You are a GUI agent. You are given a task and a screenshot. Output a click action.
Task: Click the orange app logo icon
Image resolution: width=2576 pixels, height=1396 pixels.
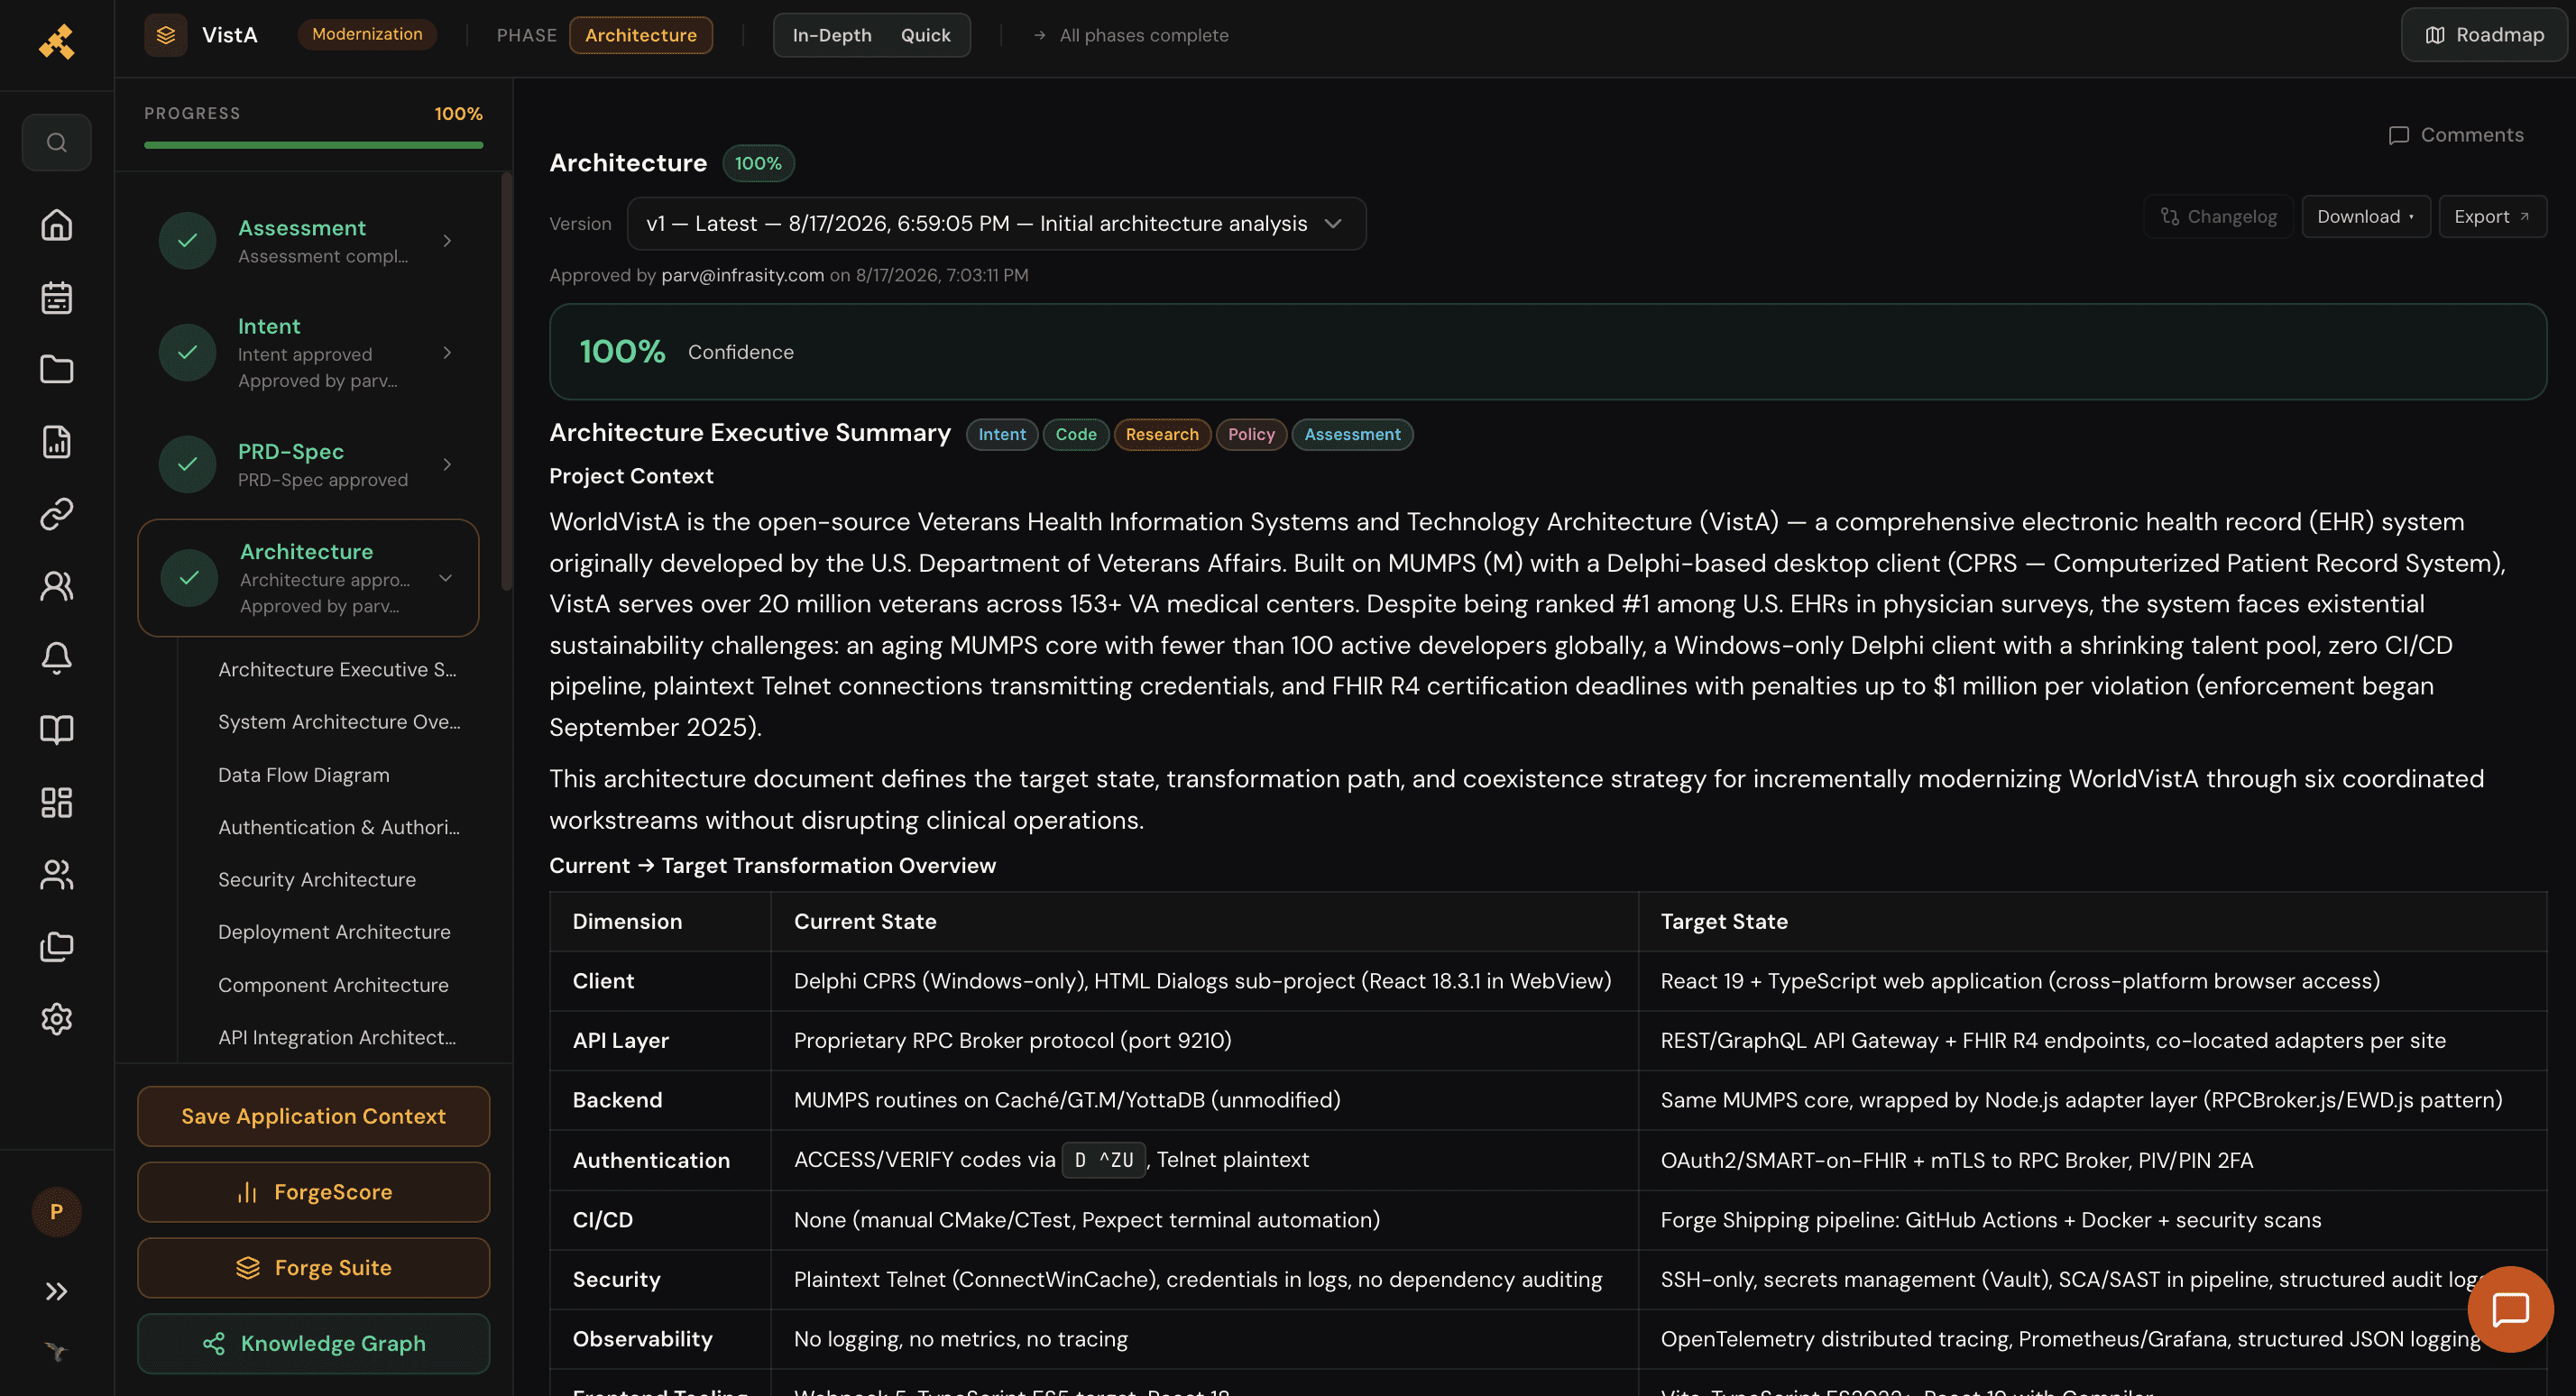57,41
